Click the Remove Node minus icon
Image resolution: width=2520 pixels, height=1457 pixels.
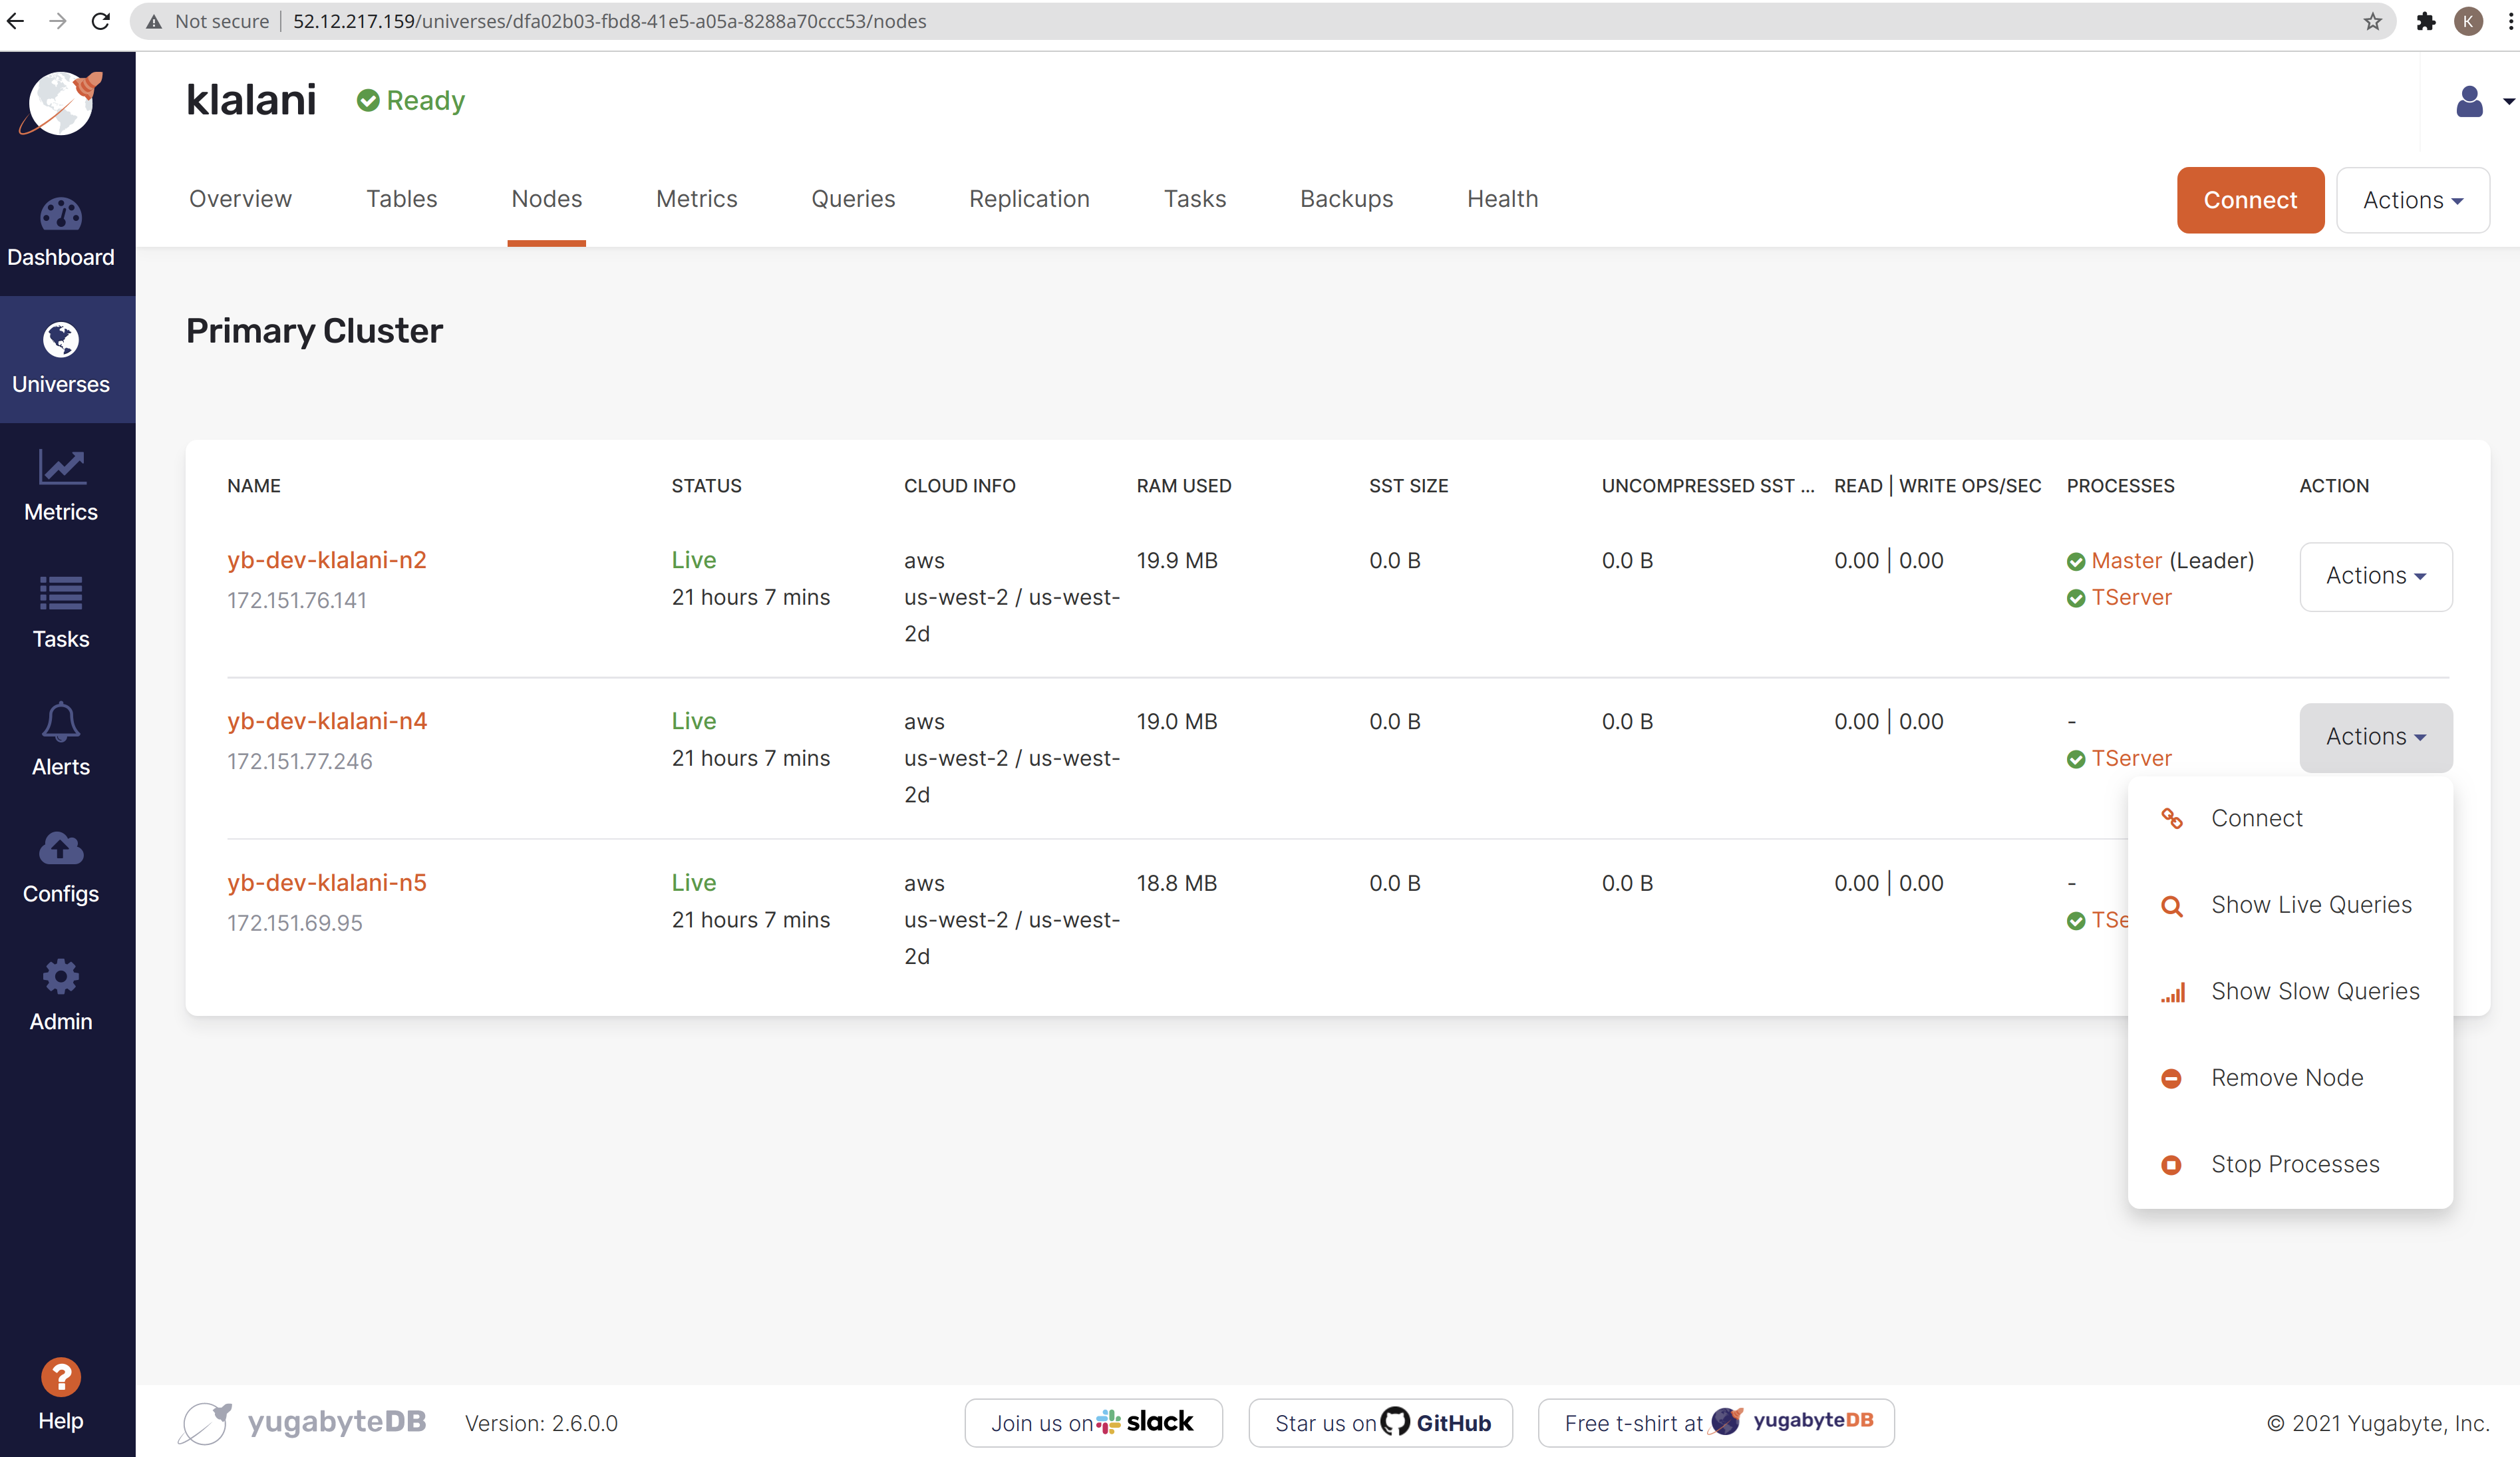[2171, 1079]
